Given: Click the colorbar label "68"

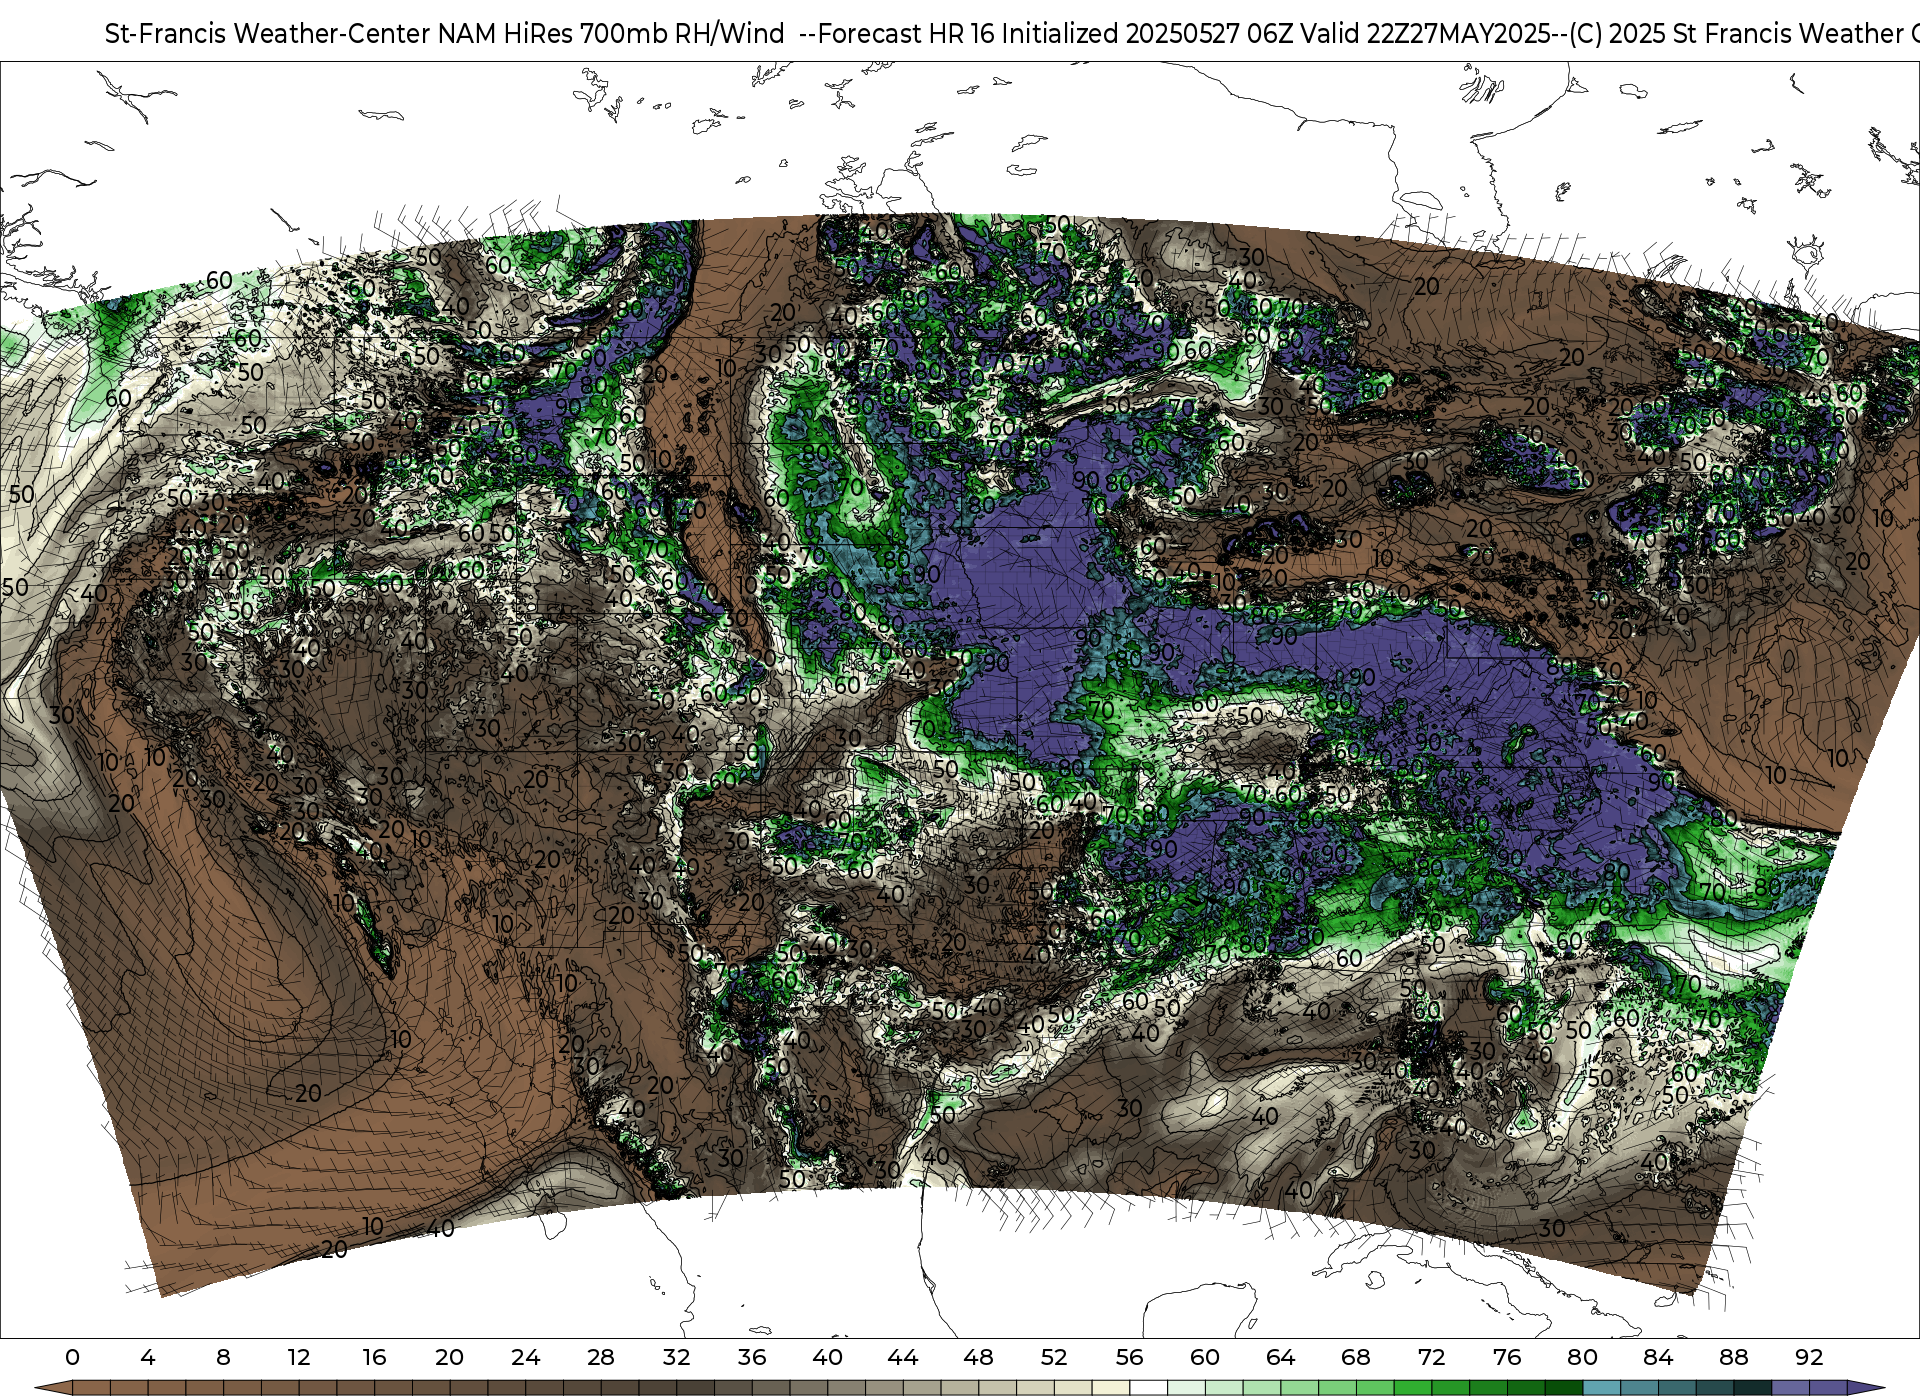Looking at the screenshot, I should point(1356,1357).
